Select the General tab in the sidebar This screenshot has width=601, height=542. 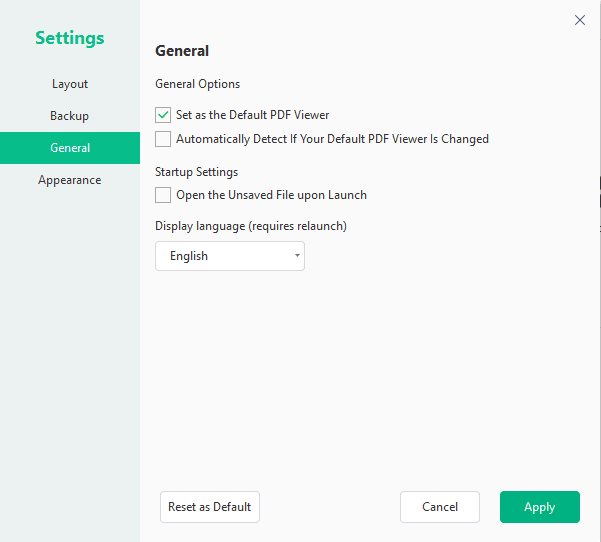pos(70,148)
